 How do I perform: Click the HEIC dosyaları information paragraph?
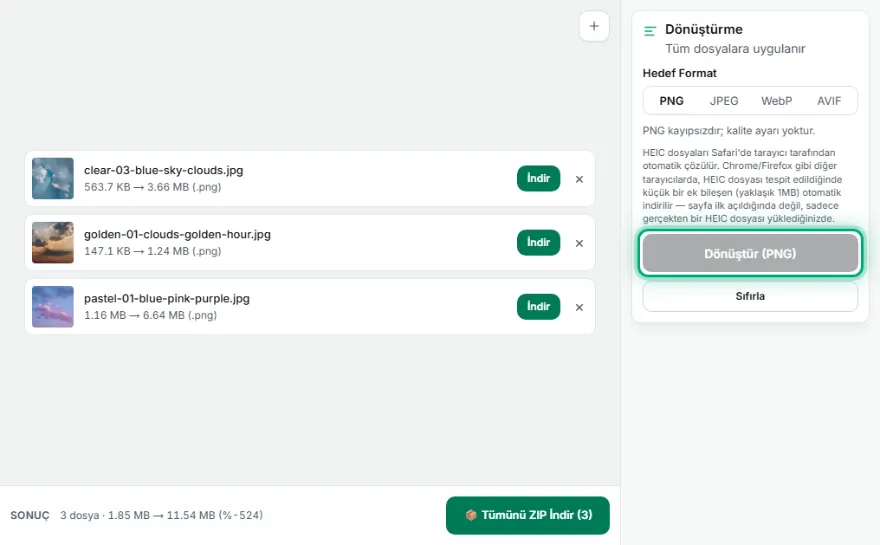pos(742,185)
